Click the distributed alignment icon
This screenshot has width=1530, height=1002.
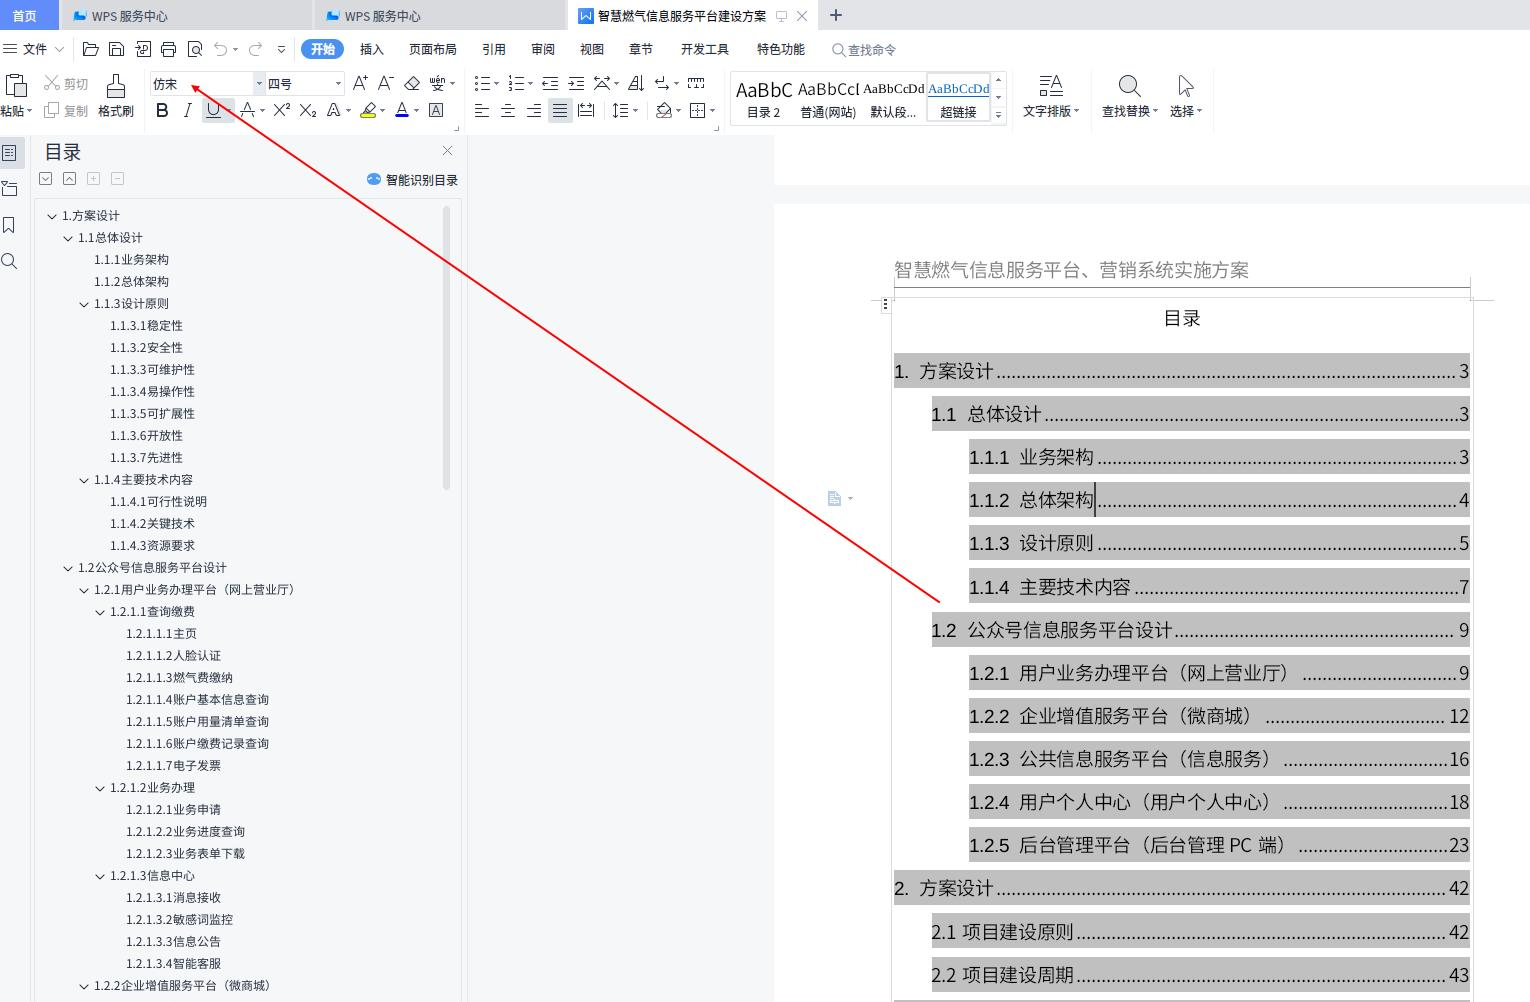pos(586,110)
